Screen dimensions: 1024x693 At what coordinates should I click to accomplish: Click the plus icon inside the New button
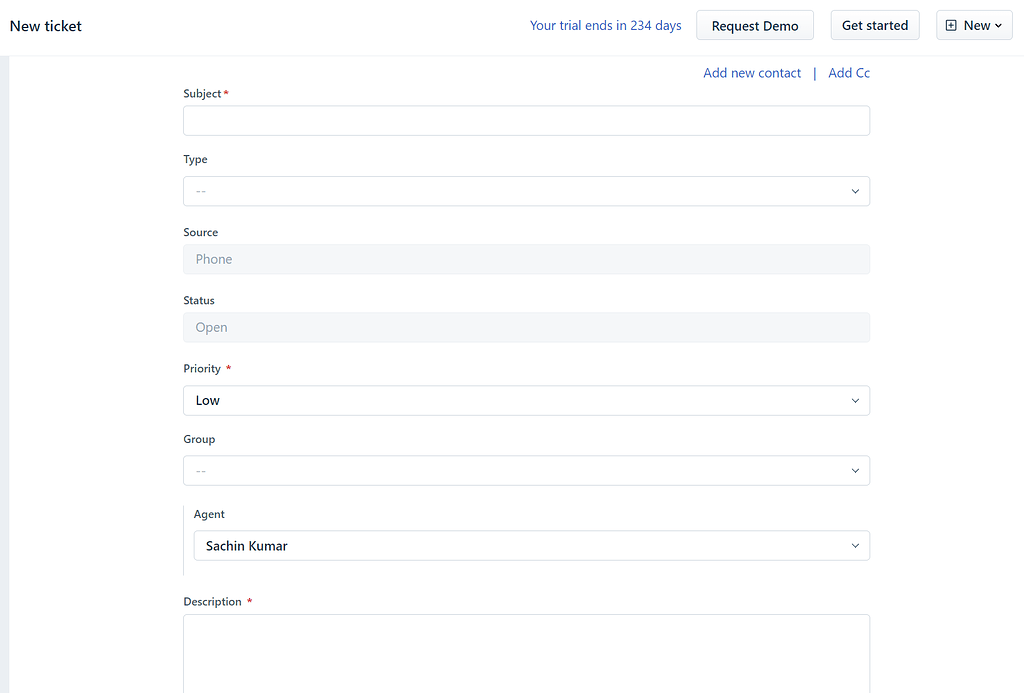(950, 25)
